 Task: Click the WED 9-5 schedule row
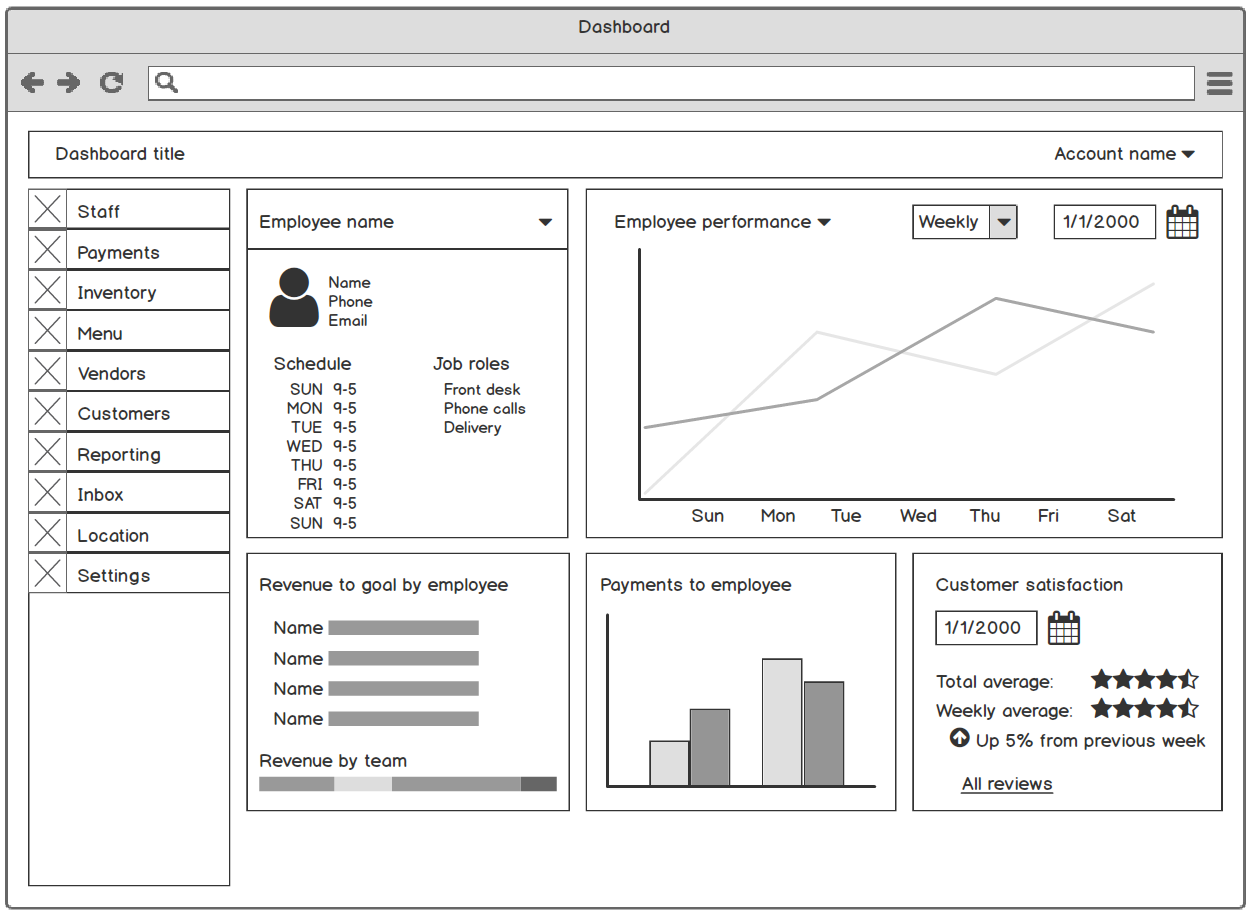coord(321,446)
